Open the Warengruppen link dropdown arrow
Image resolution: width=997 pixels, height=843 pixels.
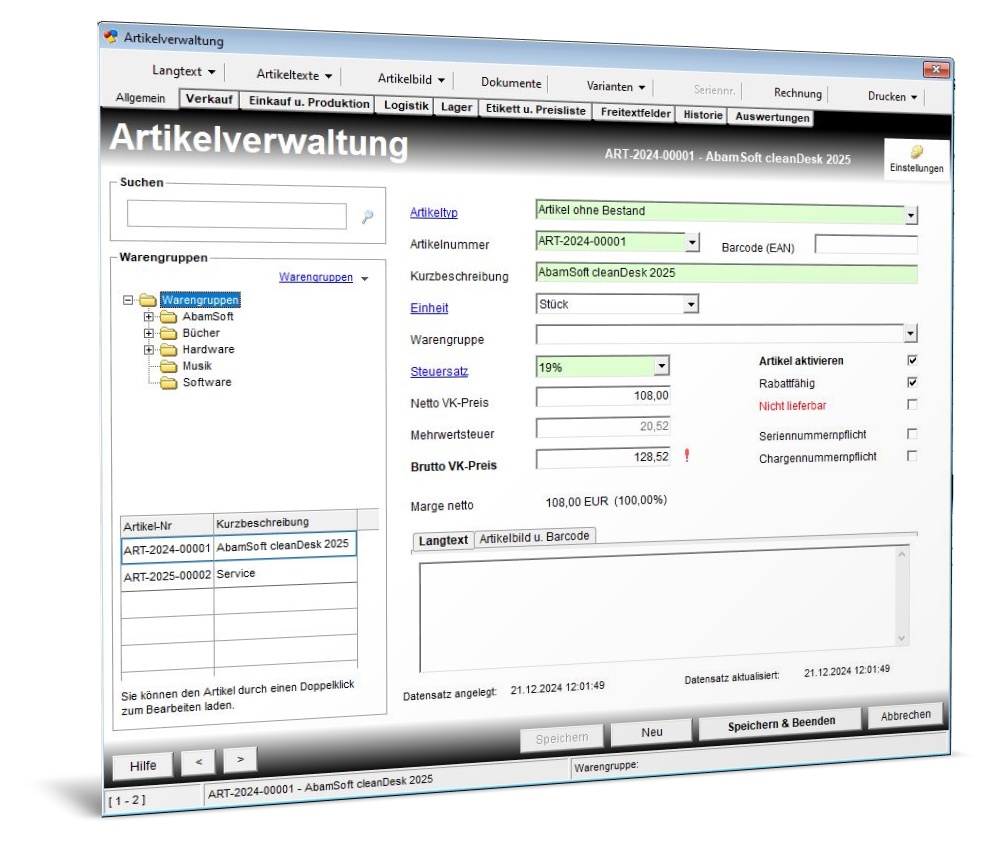364,278
